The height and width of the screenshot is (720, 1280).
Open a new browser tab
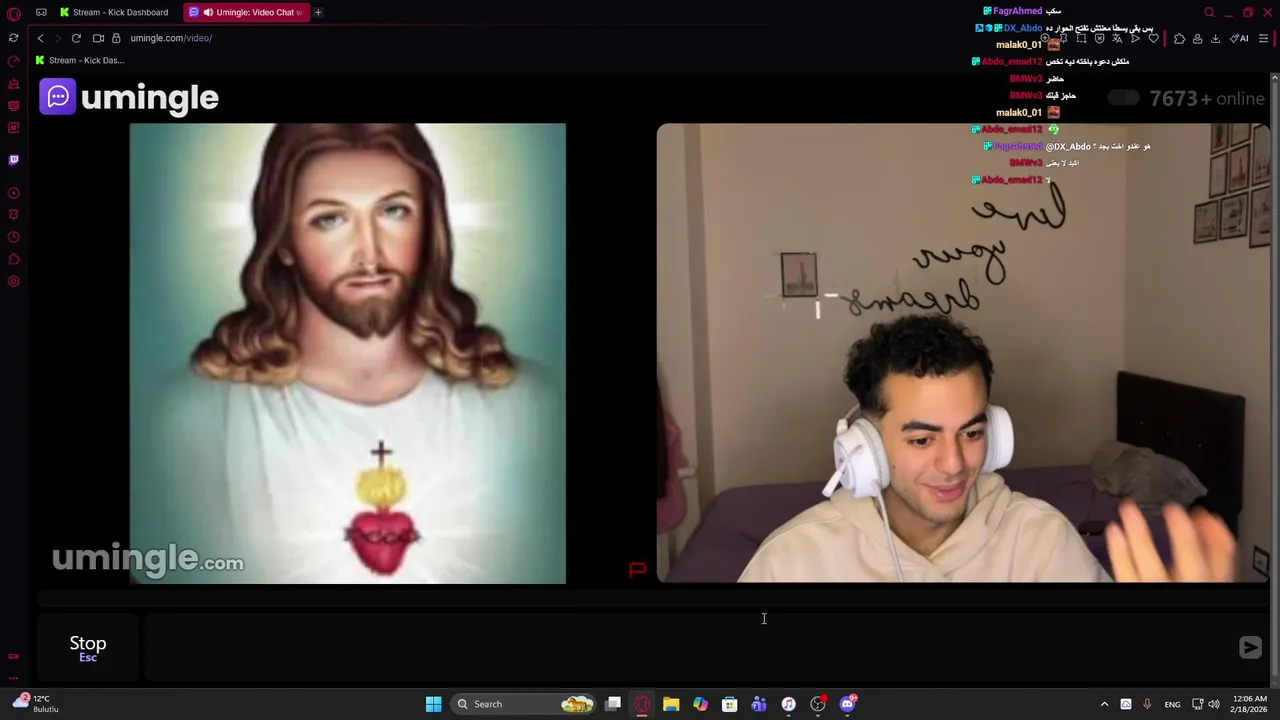coord(318,12)
